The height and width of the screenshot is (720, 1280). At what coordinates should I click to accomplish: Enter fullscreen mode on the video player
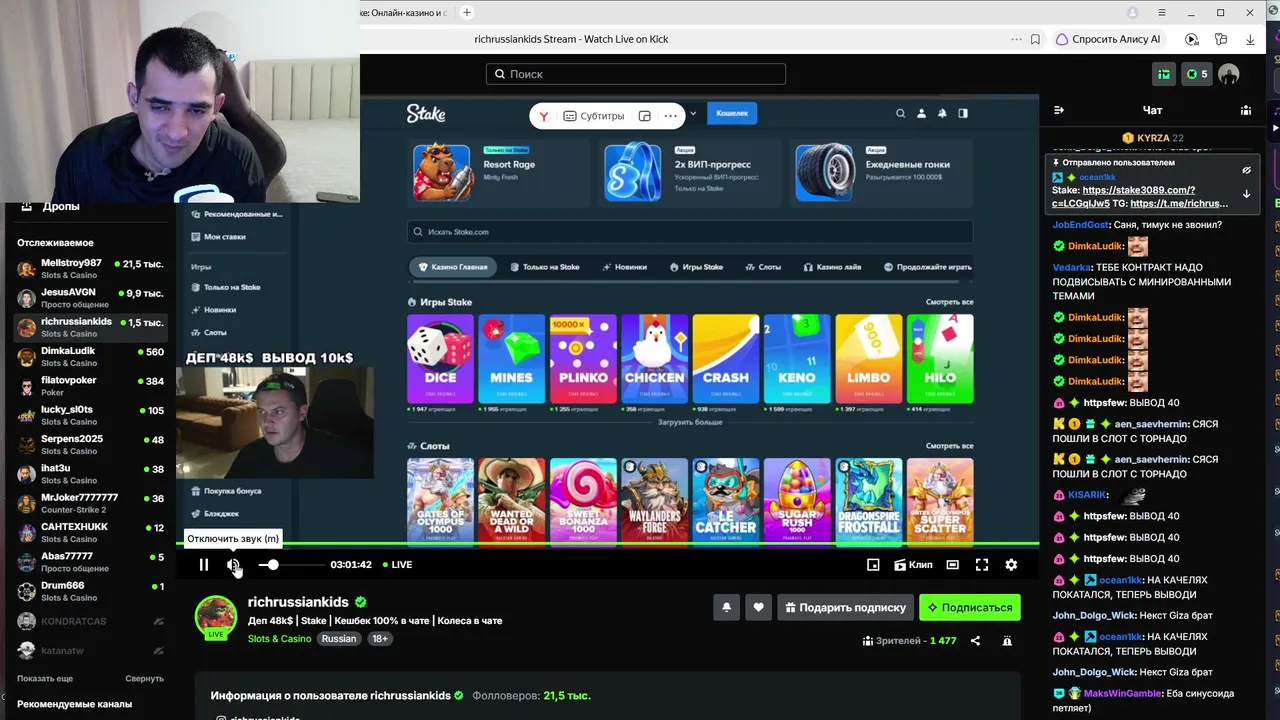[982, 565]
